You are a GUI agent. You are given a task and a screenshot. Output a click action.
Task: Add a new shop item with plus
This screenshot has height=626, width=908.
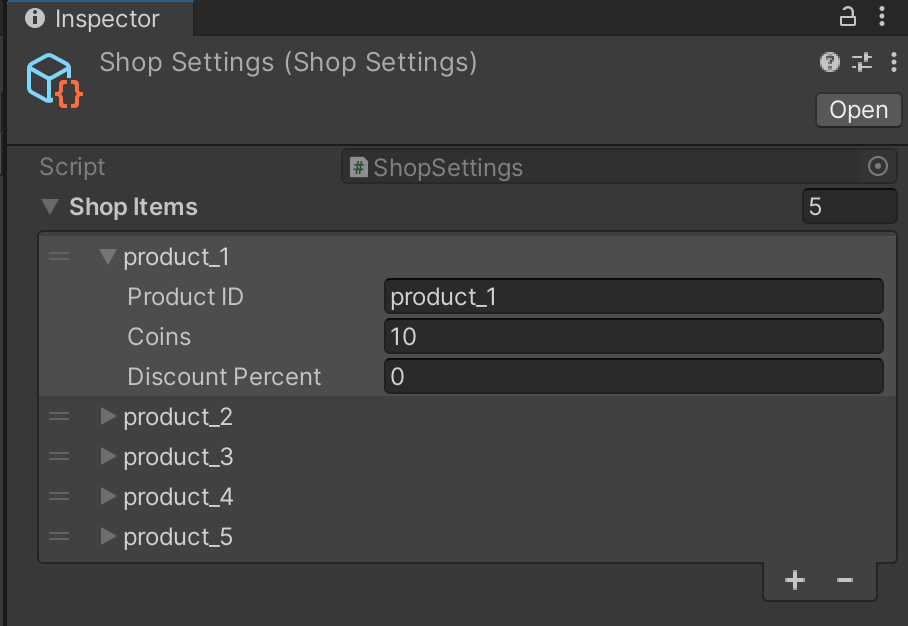pyautogui.click(x=795, y=581)
